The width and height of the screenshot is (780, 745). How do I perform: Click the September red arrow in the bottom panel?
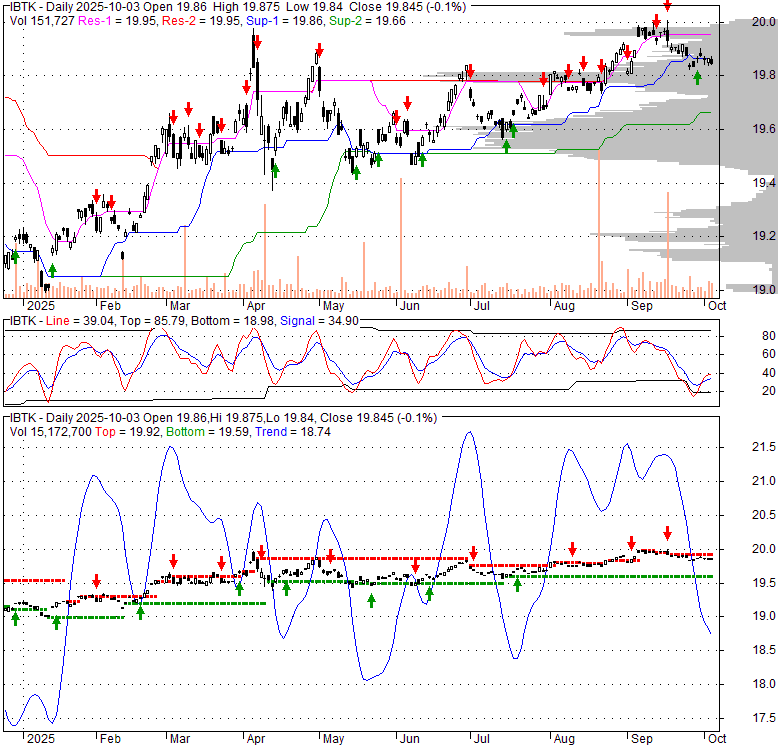[x=667, y=532]
